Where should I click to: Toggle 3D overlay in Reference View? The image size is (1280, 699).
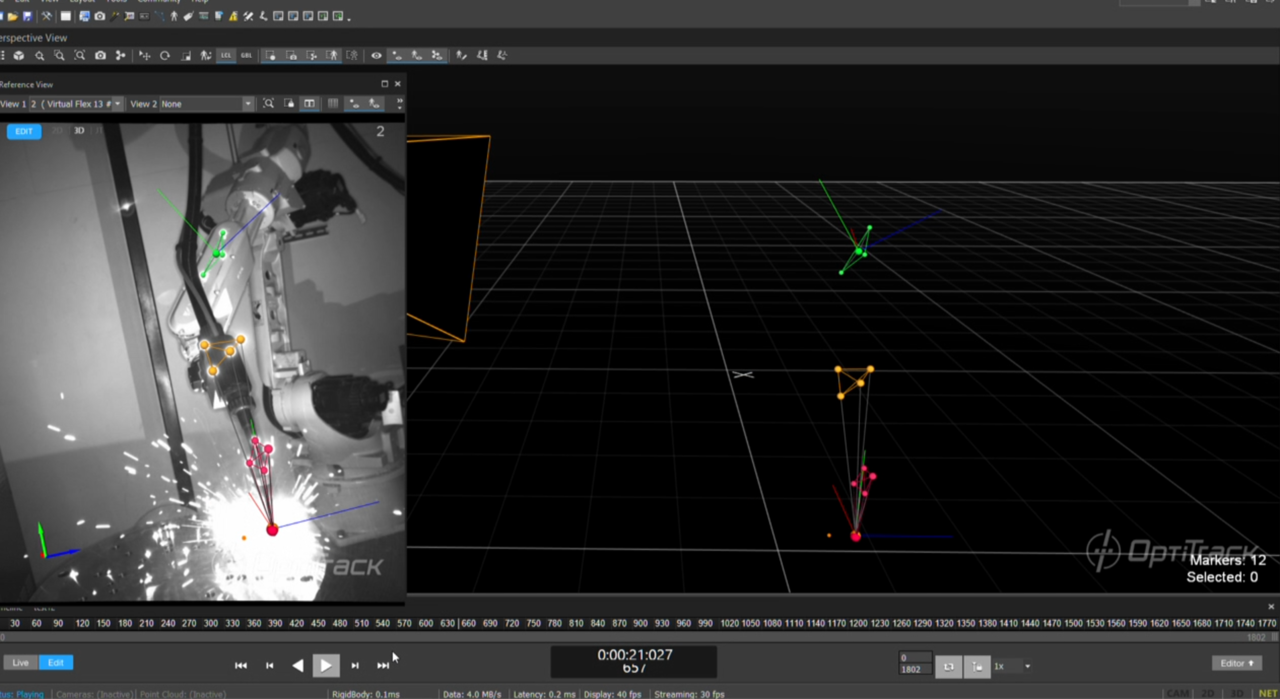click(x=79, y=131)
